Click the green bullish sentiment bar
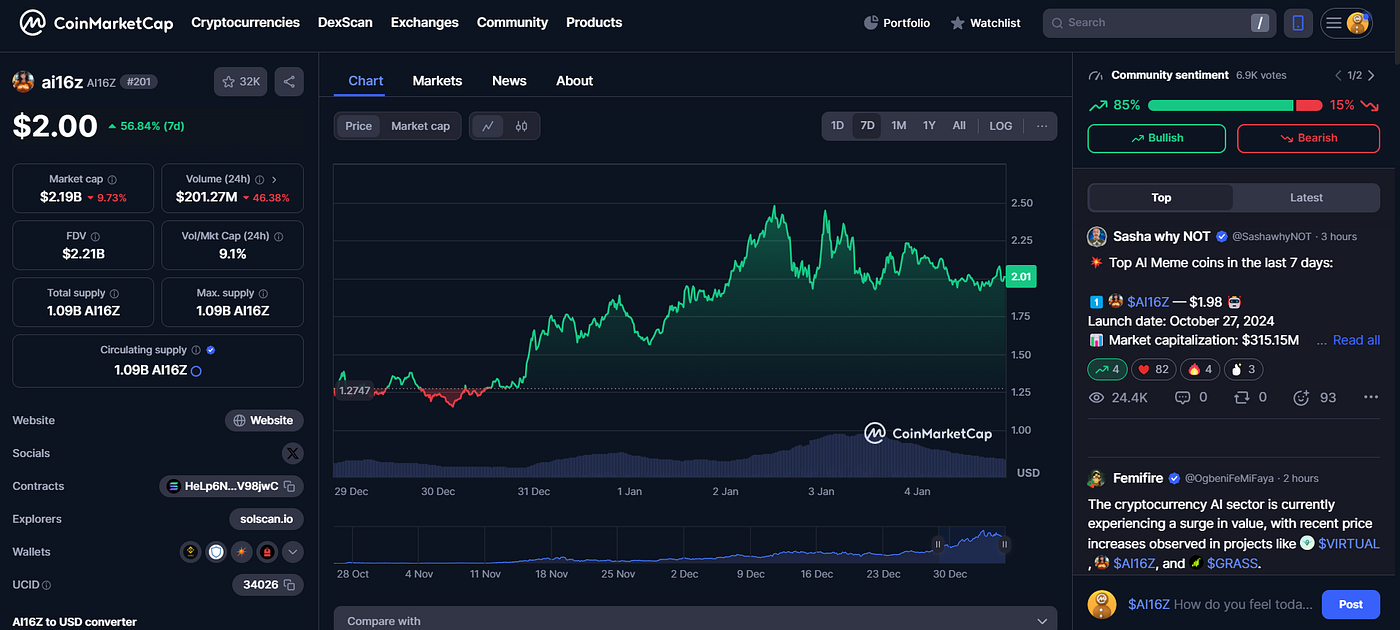The height and width of the screenshot is (630, 1400). click(1220, 105)
